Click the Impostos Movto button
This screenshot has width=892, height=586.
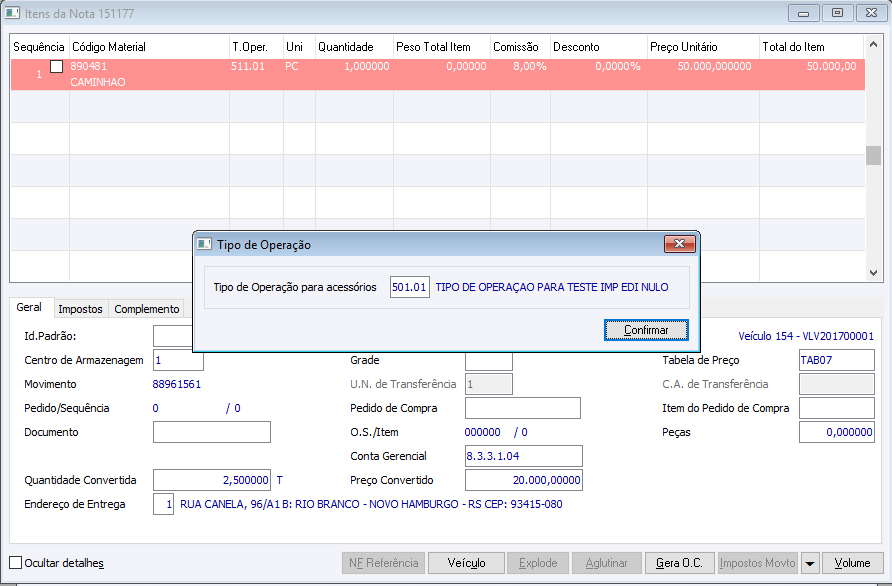pos(758,563)
